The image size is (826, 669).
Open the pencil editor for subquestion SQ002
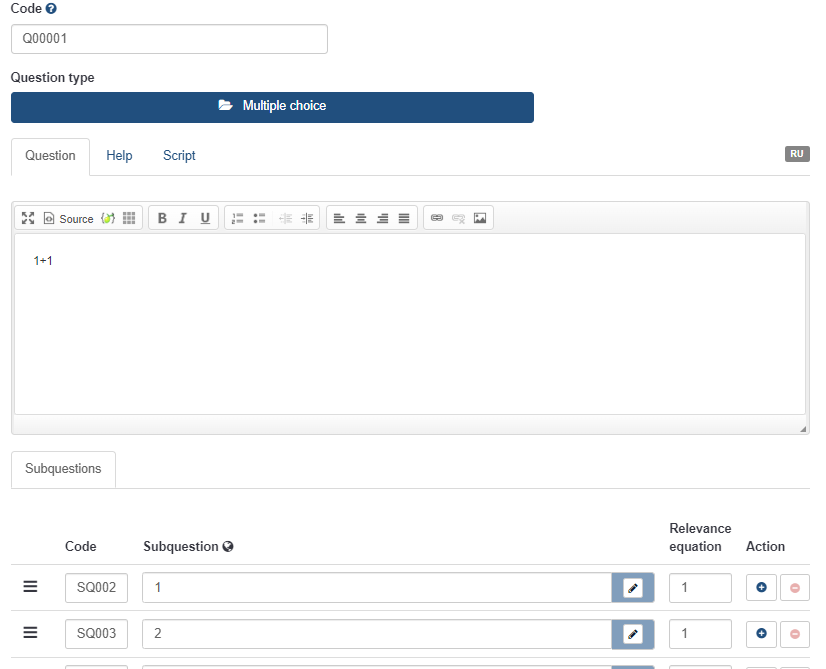[x=632, y=588]
